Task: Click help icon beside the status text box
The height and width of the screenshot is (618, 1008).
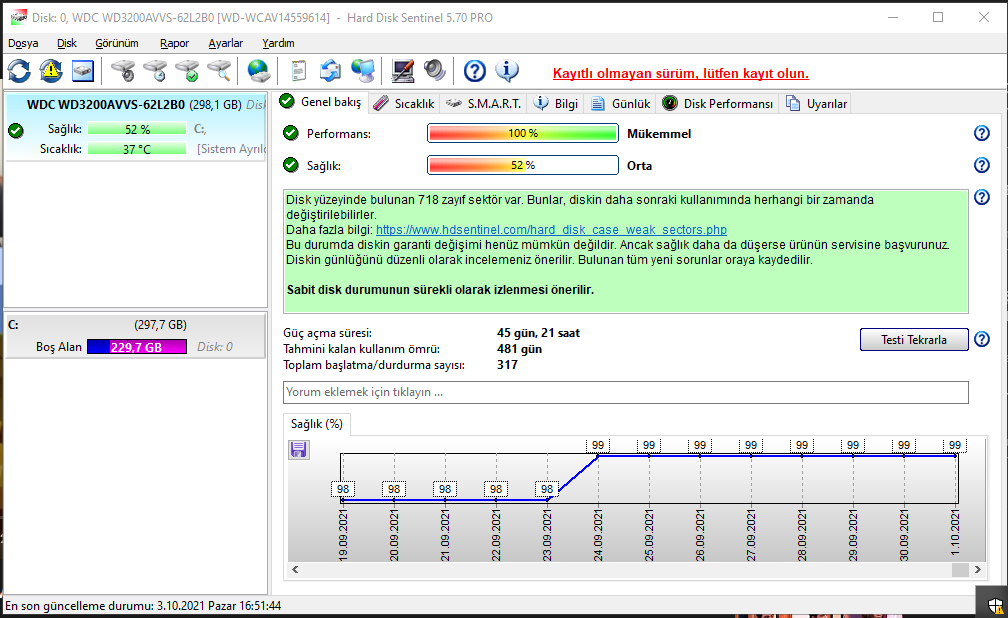Action: [982, 197]
